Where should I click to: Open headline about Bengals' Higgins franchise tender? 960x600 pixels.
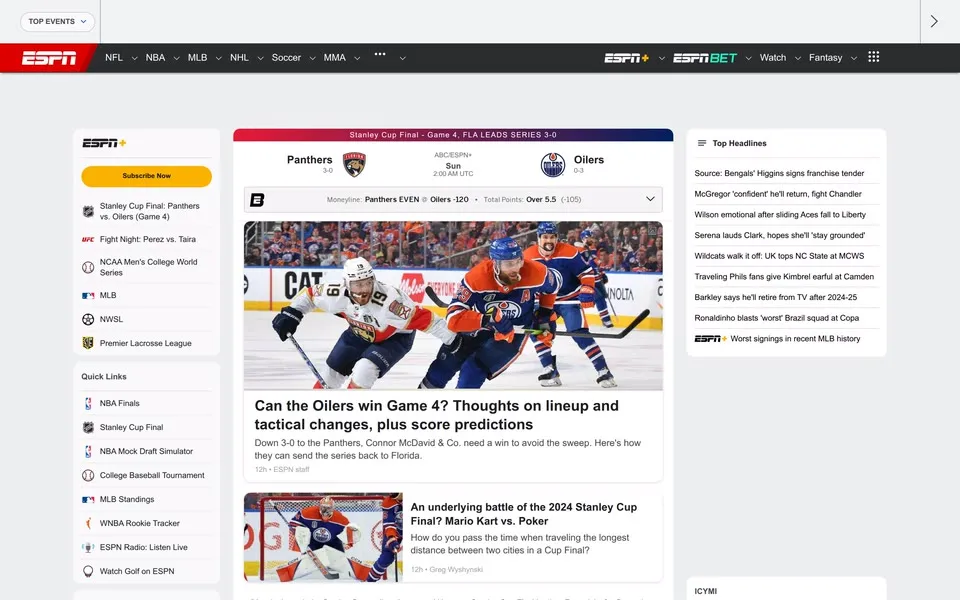point(779,173)
